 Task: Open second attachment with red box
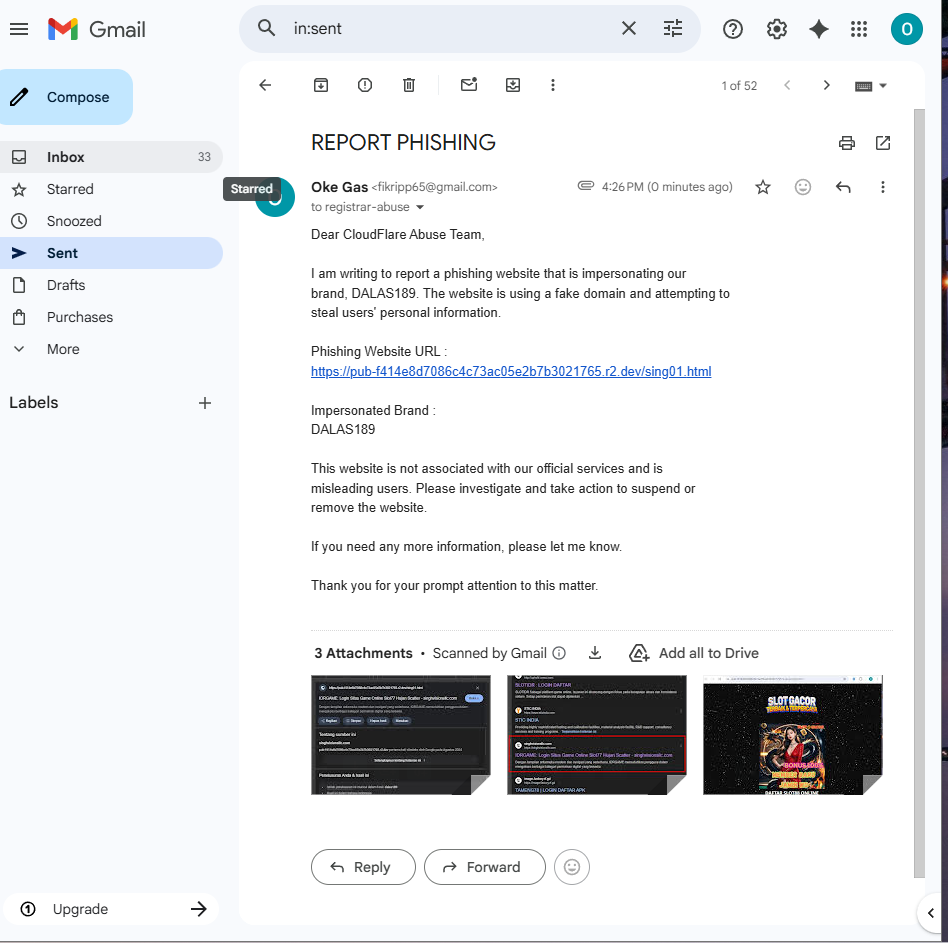(597, 735)
